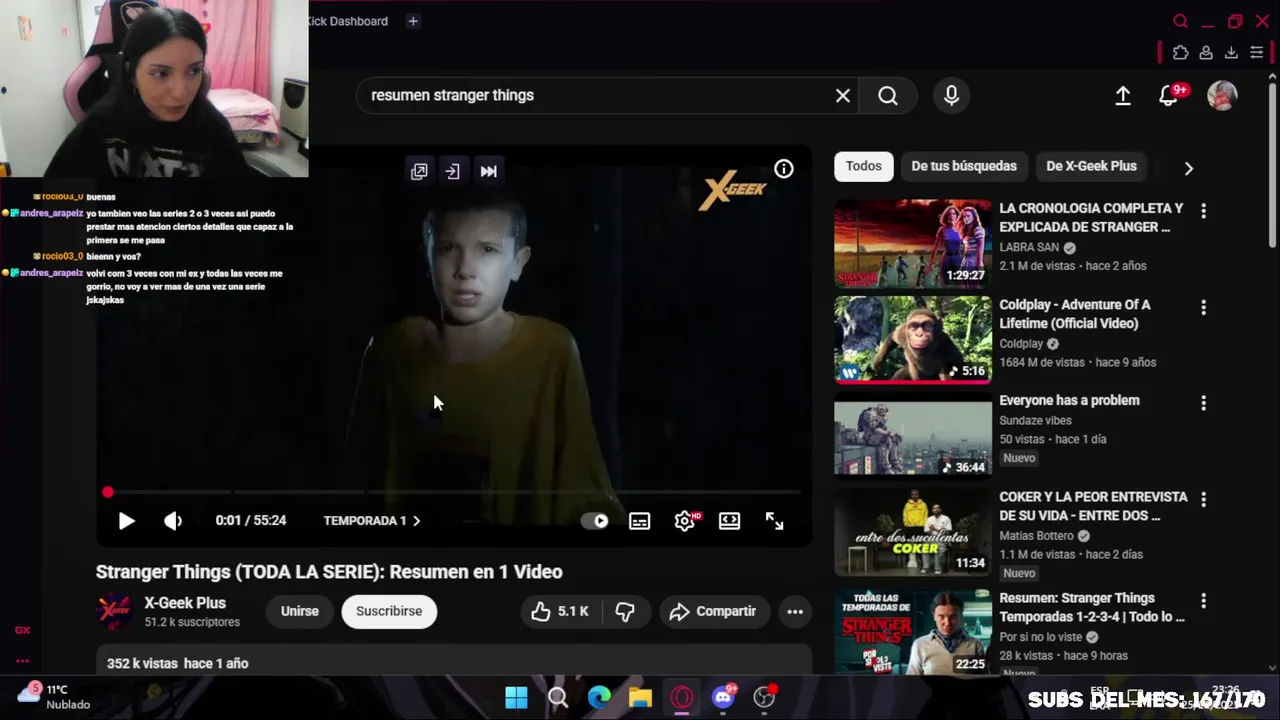Click the red playhead dot on timeline

coord(107,492)
